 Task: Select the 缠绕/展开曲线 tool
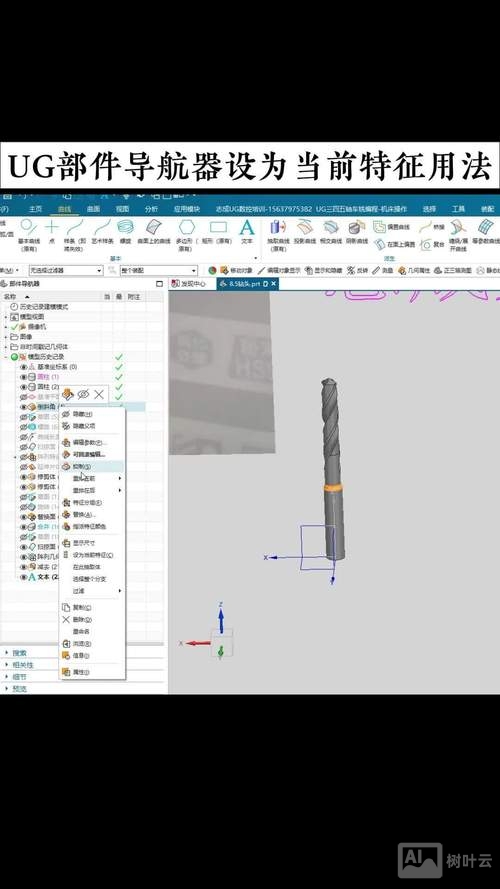458,235
